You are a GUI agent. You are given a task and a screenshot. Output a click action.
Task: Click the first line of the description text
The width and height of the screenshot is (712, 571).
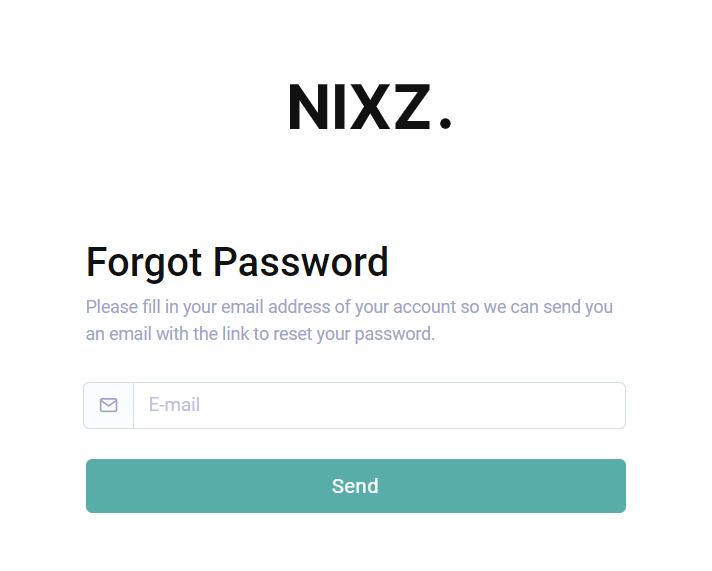click(x=349, y=308)
